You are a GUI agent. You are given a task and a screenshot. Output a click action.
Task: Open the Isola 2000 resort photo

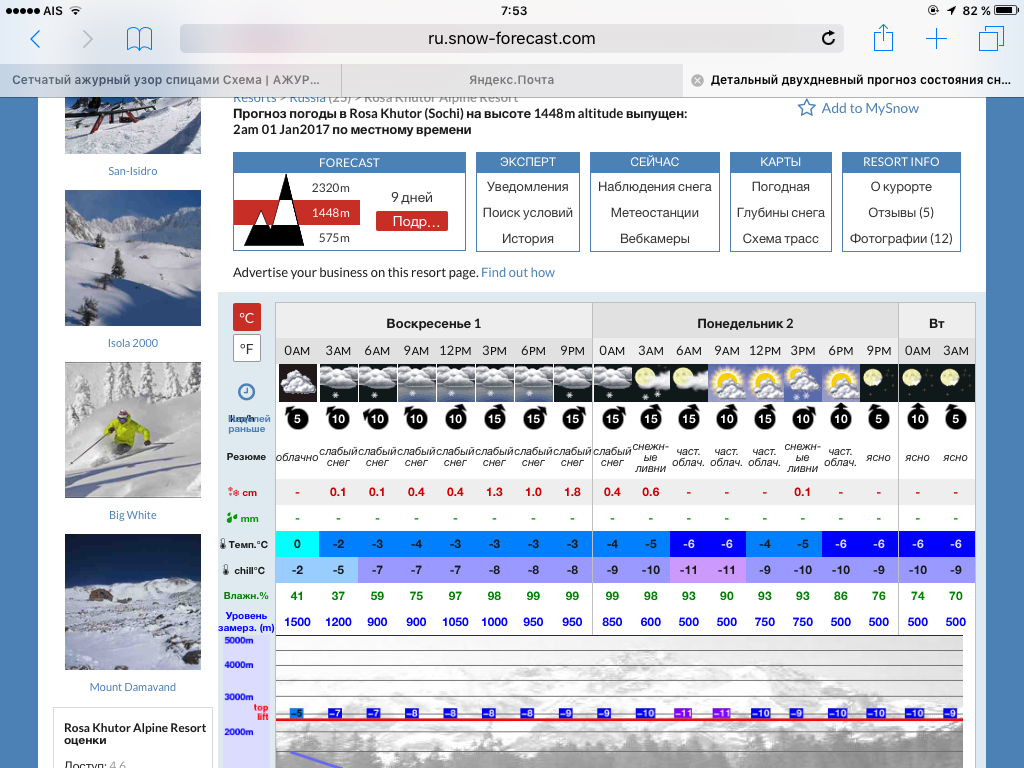pyautogui.click(x=133, y=258)
